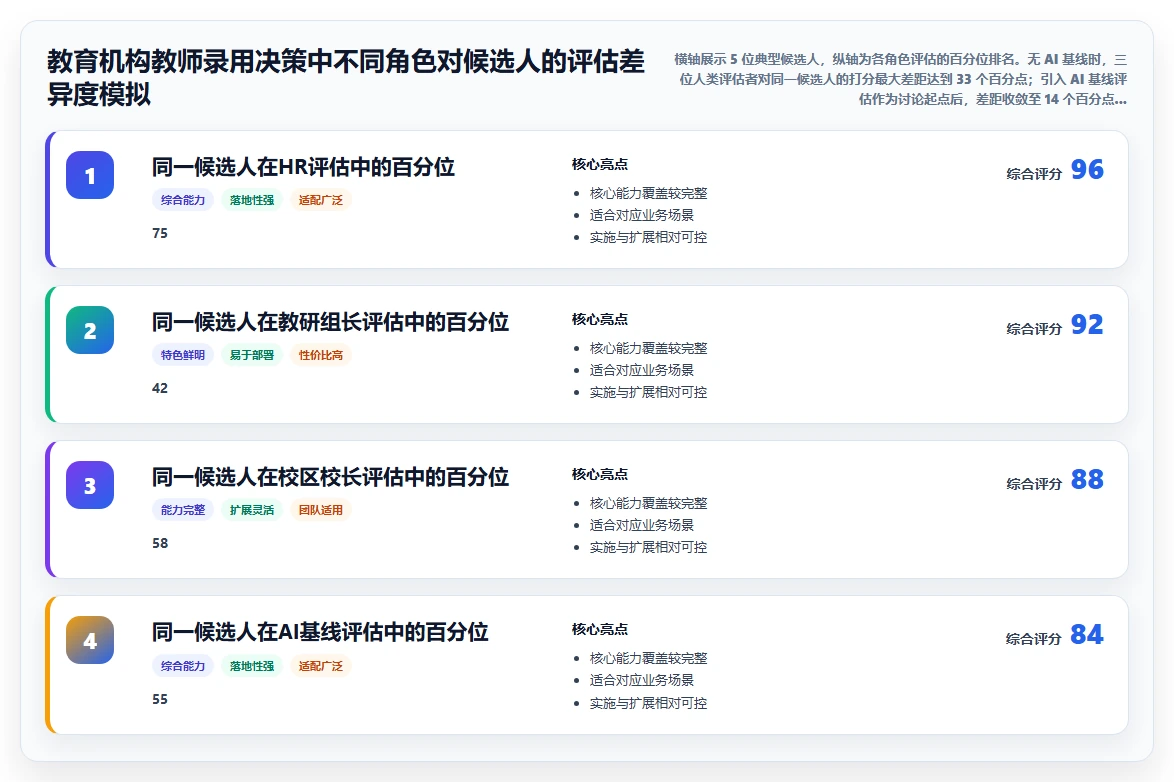Select the 适配广泛 tag in AI基线 card
The height and width of the screenshot is (782, 1174).
point(320,666)
